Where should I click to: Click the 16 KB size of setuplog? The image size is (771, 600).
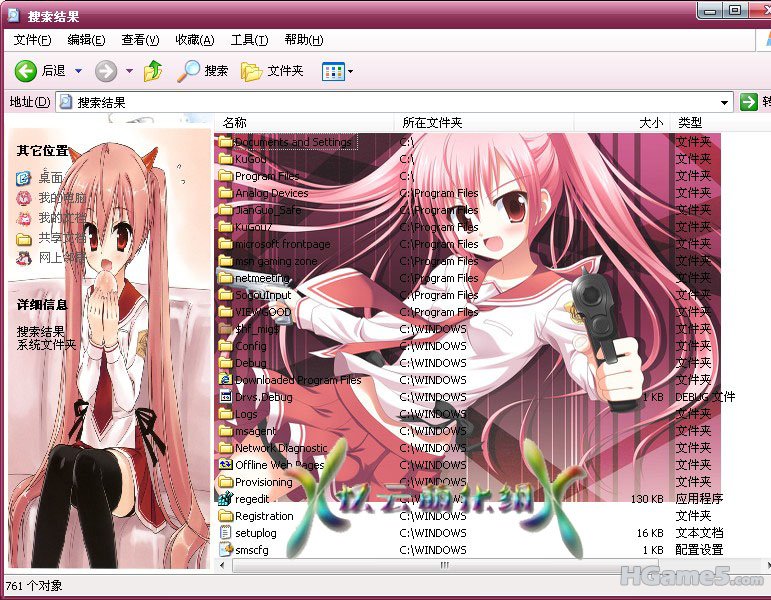[x=650, y=533]
